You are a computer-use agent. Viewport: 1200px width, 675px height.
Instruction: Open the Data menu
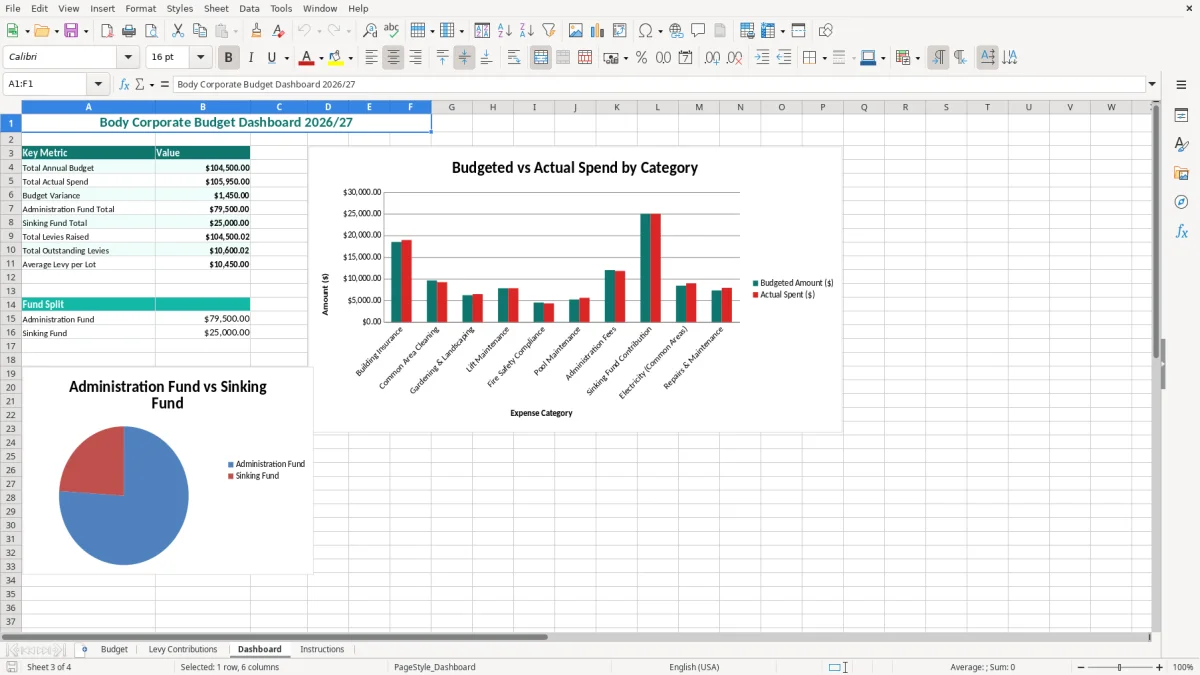249,8
